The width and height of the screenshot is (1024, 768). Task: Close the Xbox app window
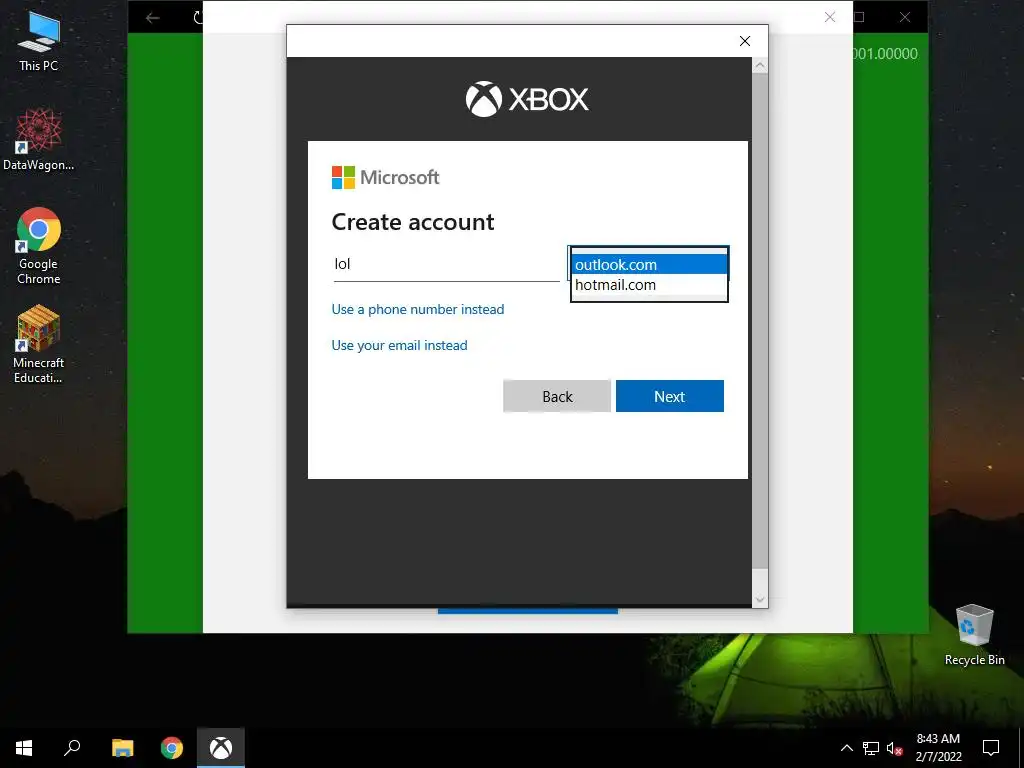pos(905,18)
